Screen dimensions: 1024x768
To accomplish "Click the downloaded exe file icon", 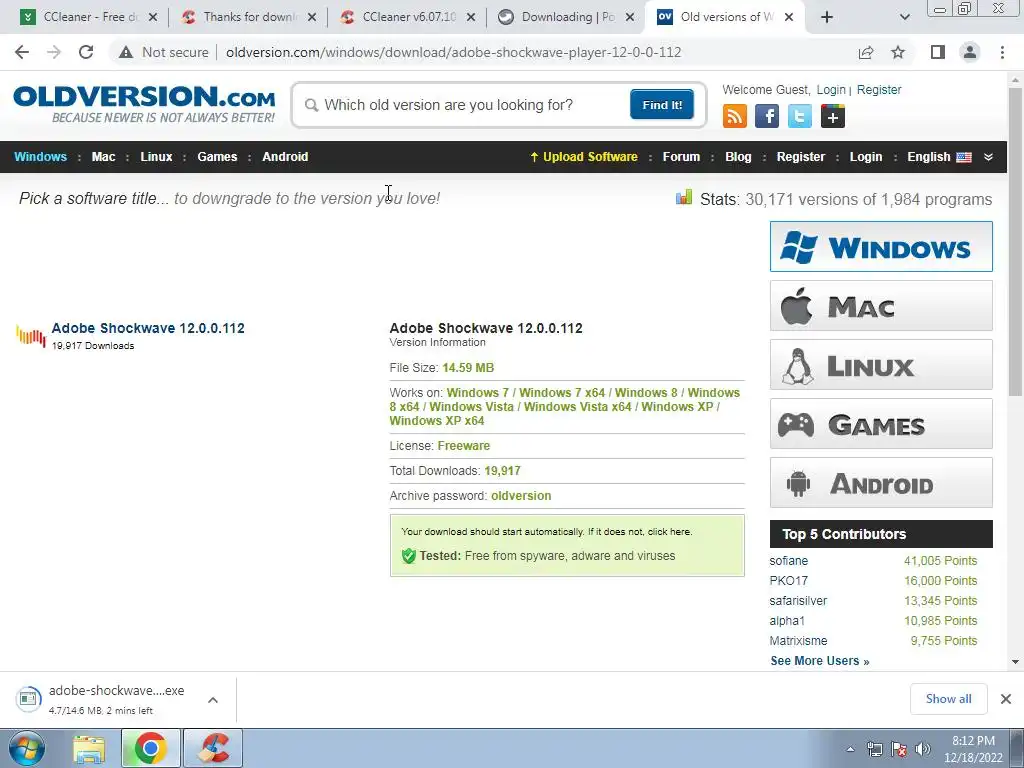I will pos(28,699).
